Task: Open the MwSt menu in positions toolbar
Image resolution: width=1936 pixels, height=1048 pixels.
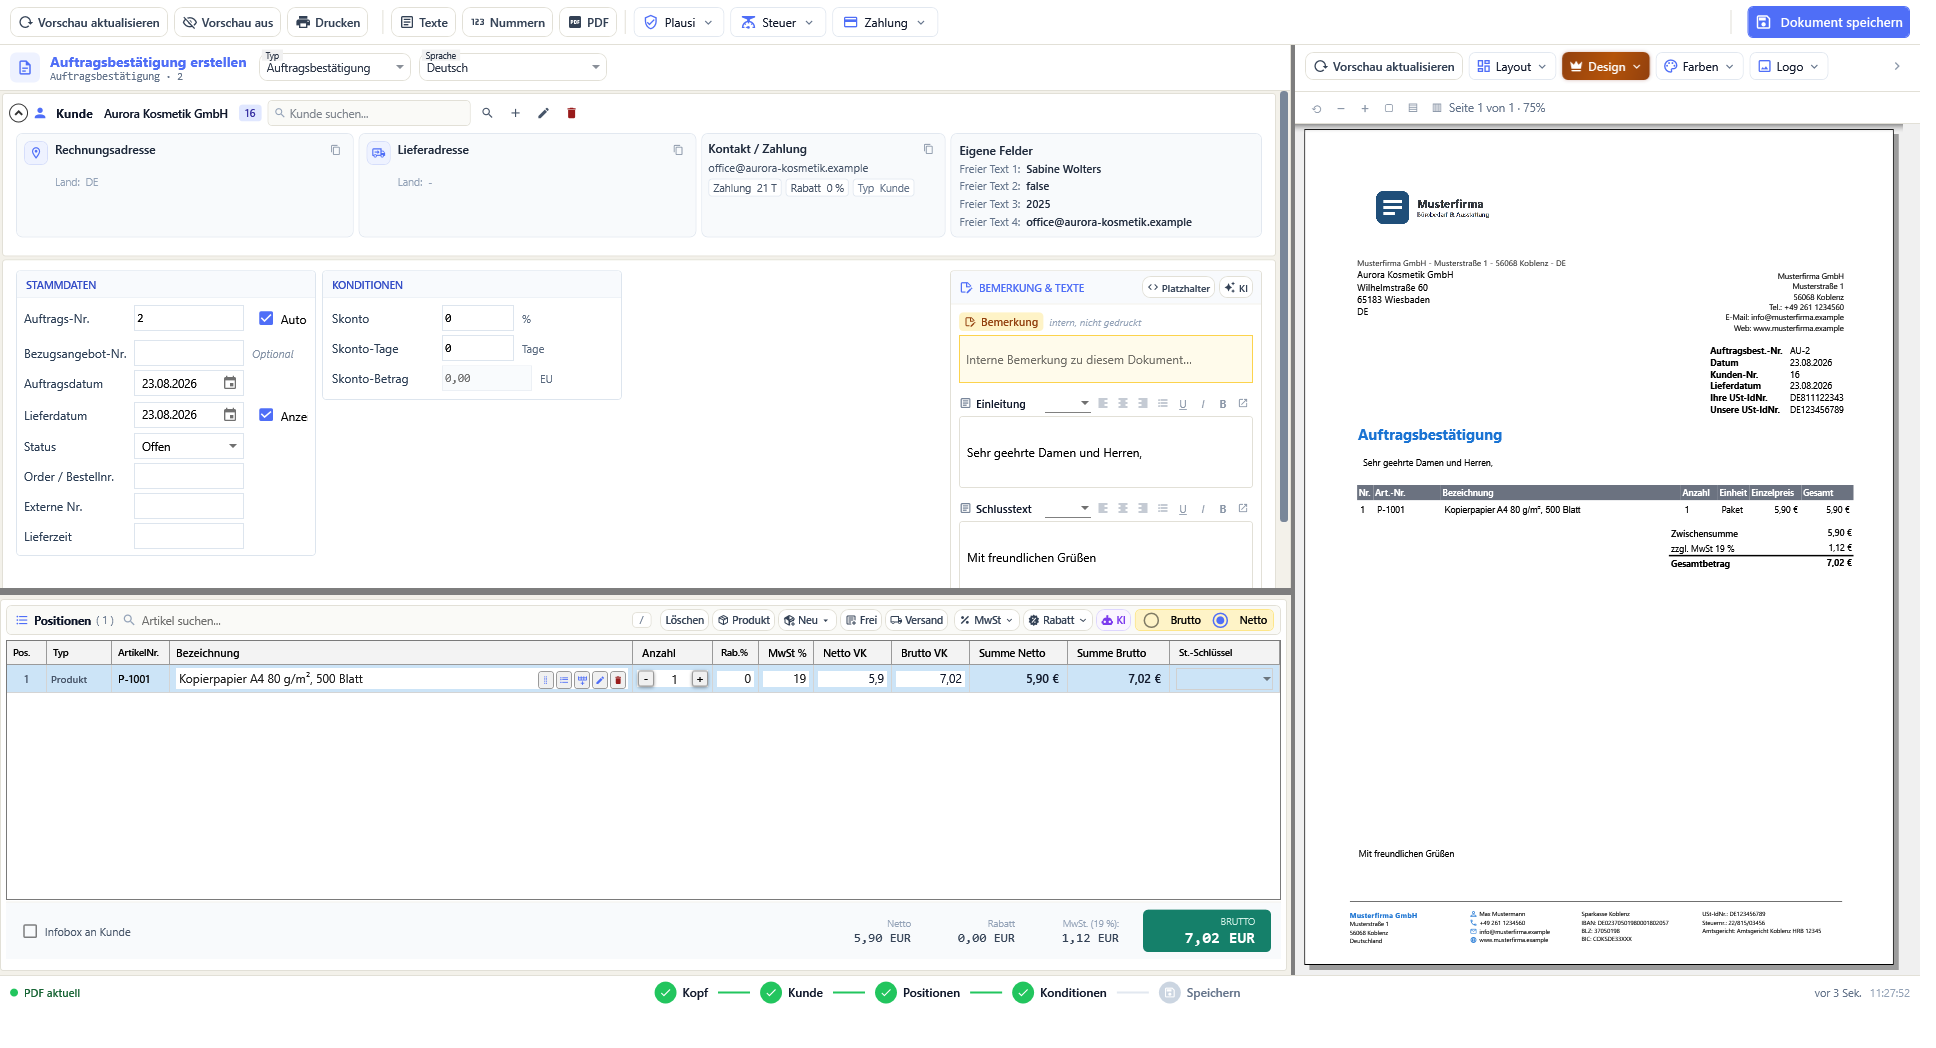Action: pyautogui.click(x=986, y=620)
